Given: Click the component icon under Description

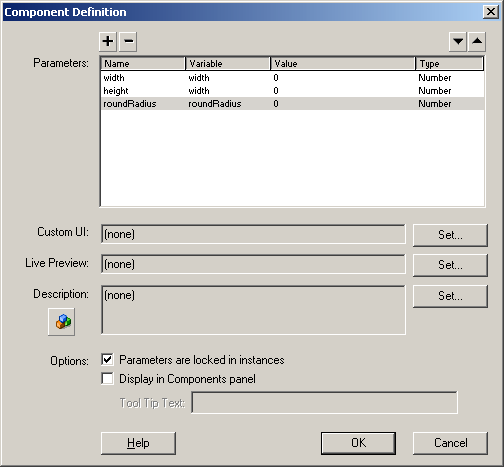Looking at the screenshot, I should coord(62,322).
